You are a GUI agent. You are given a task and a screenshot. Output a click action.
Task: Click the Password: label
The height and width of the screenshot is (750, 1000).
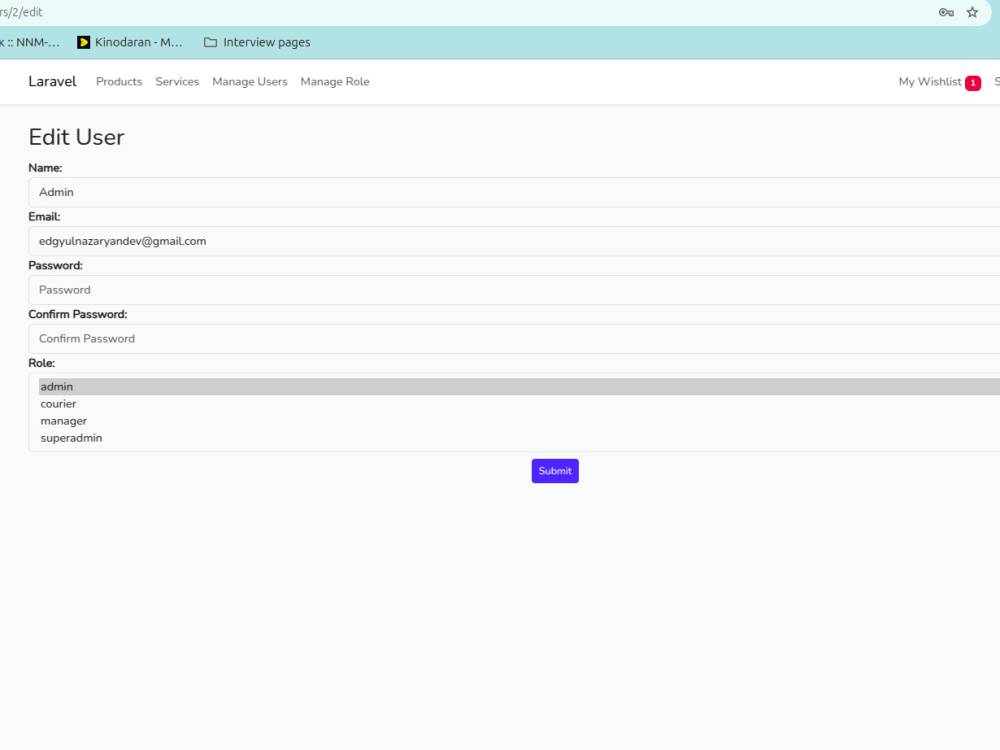[55, 265]
